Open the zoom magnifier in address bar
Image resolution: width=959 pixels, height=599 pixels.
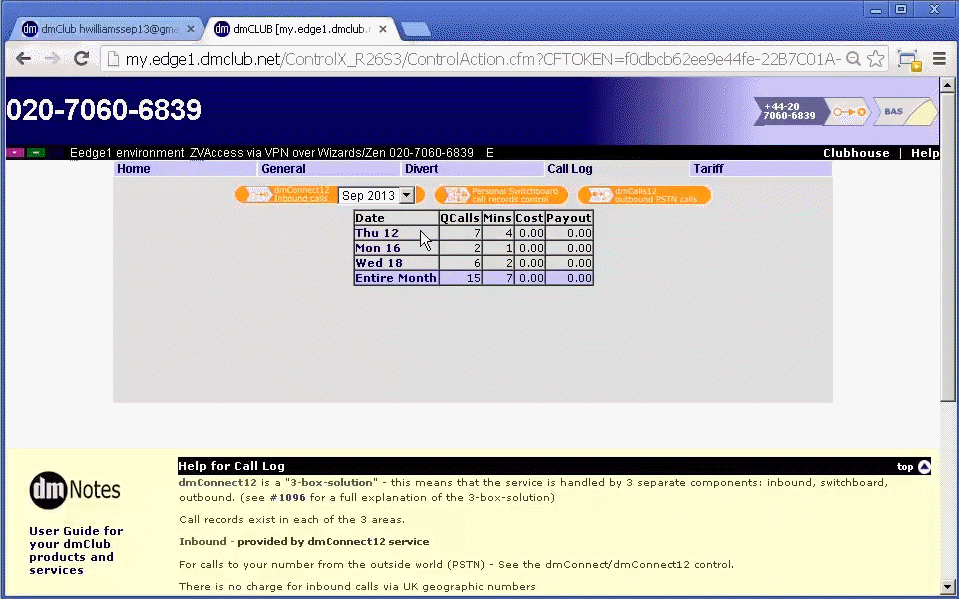854,59
